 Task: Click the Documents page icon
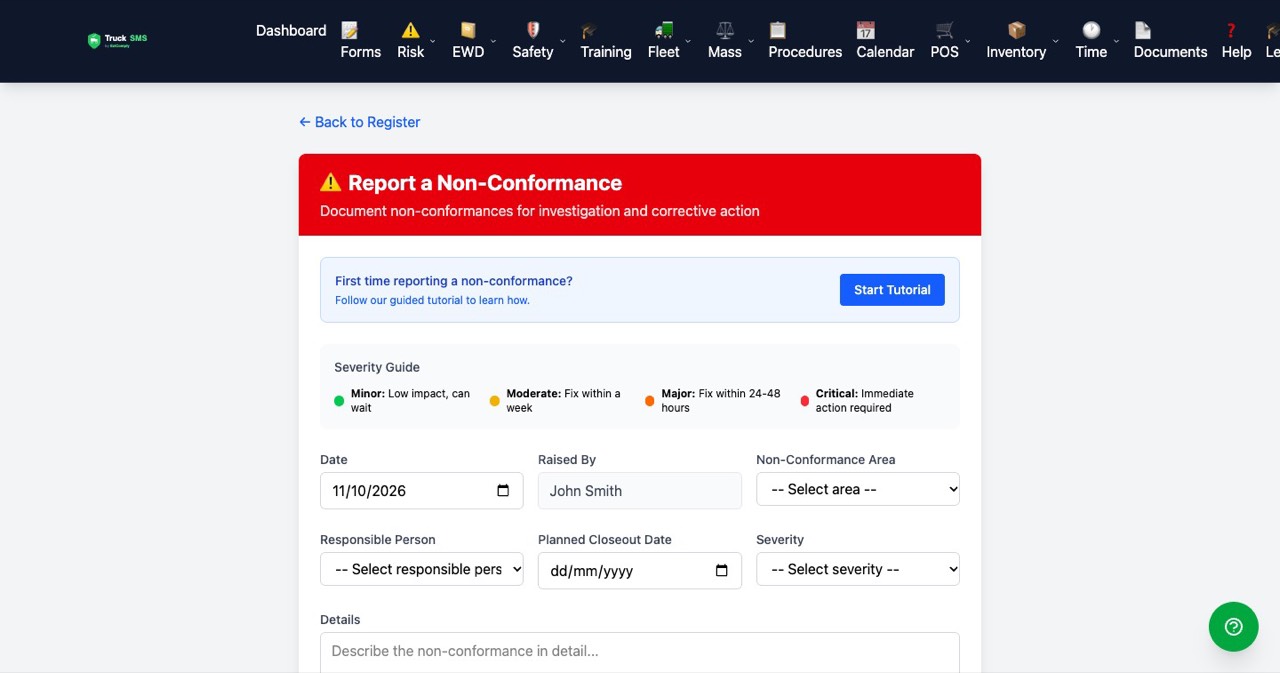coord(1142,31)
